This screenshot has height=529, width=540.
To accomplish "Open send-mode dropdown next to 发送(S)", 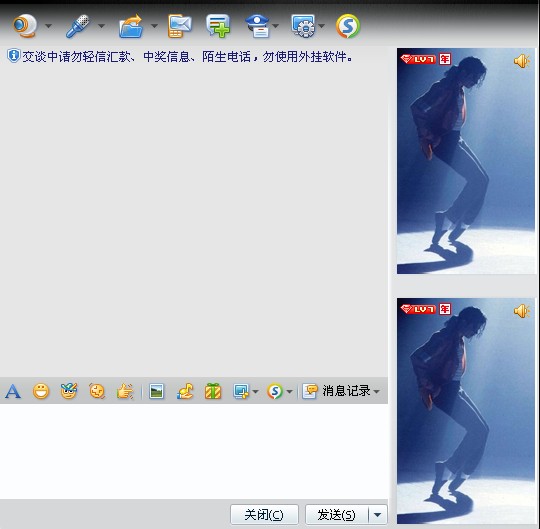I will pyautogui.click(x=378, y=515).
